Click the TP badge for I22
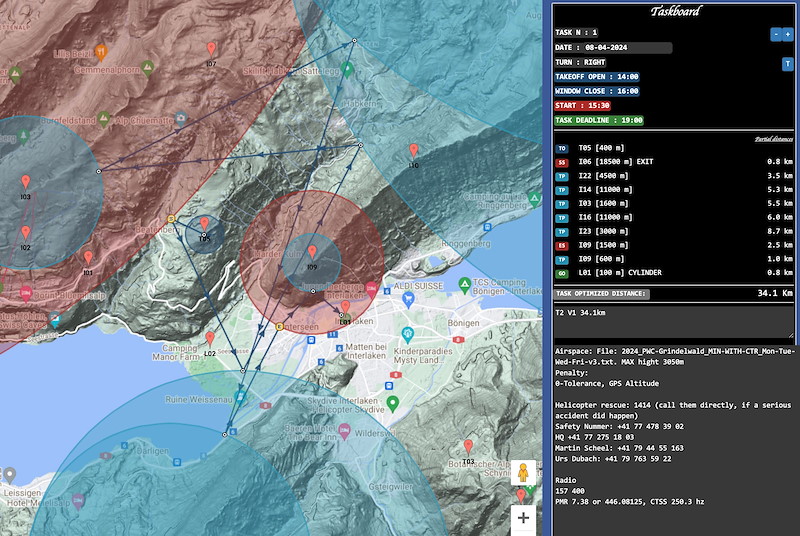This screenshot has height=536, width=800. 562,176
